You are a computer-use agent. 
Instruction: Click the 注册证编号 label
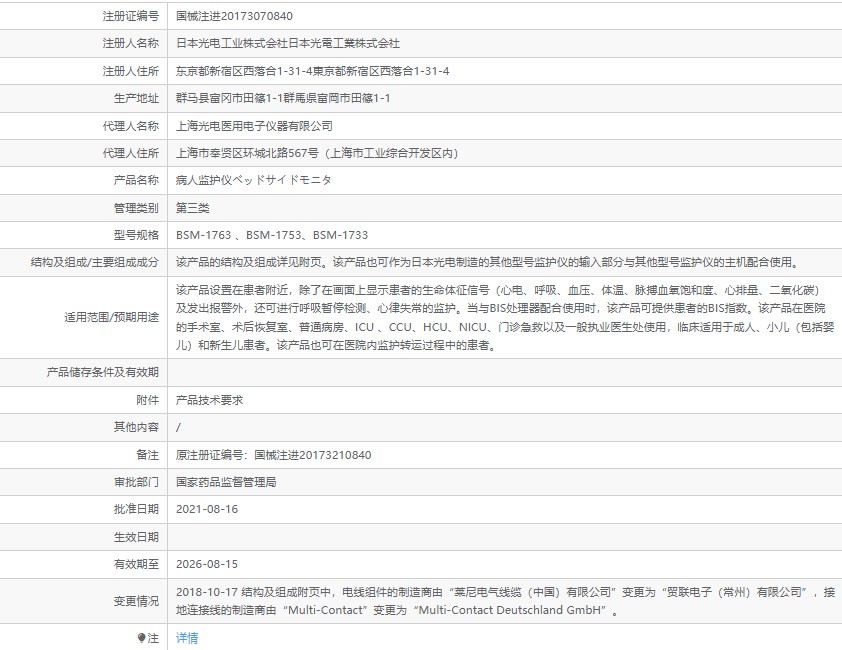point(130,16)
